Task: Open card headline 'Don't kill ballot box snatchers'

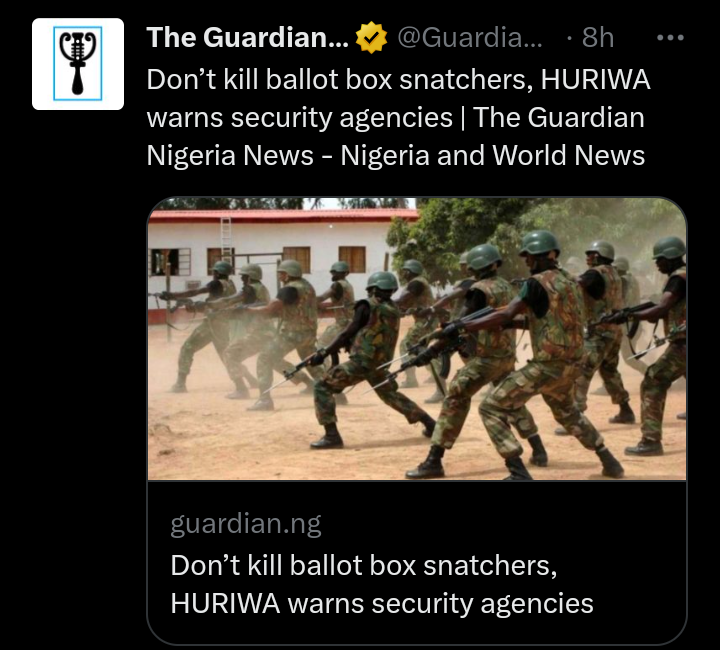Action: 364,565
